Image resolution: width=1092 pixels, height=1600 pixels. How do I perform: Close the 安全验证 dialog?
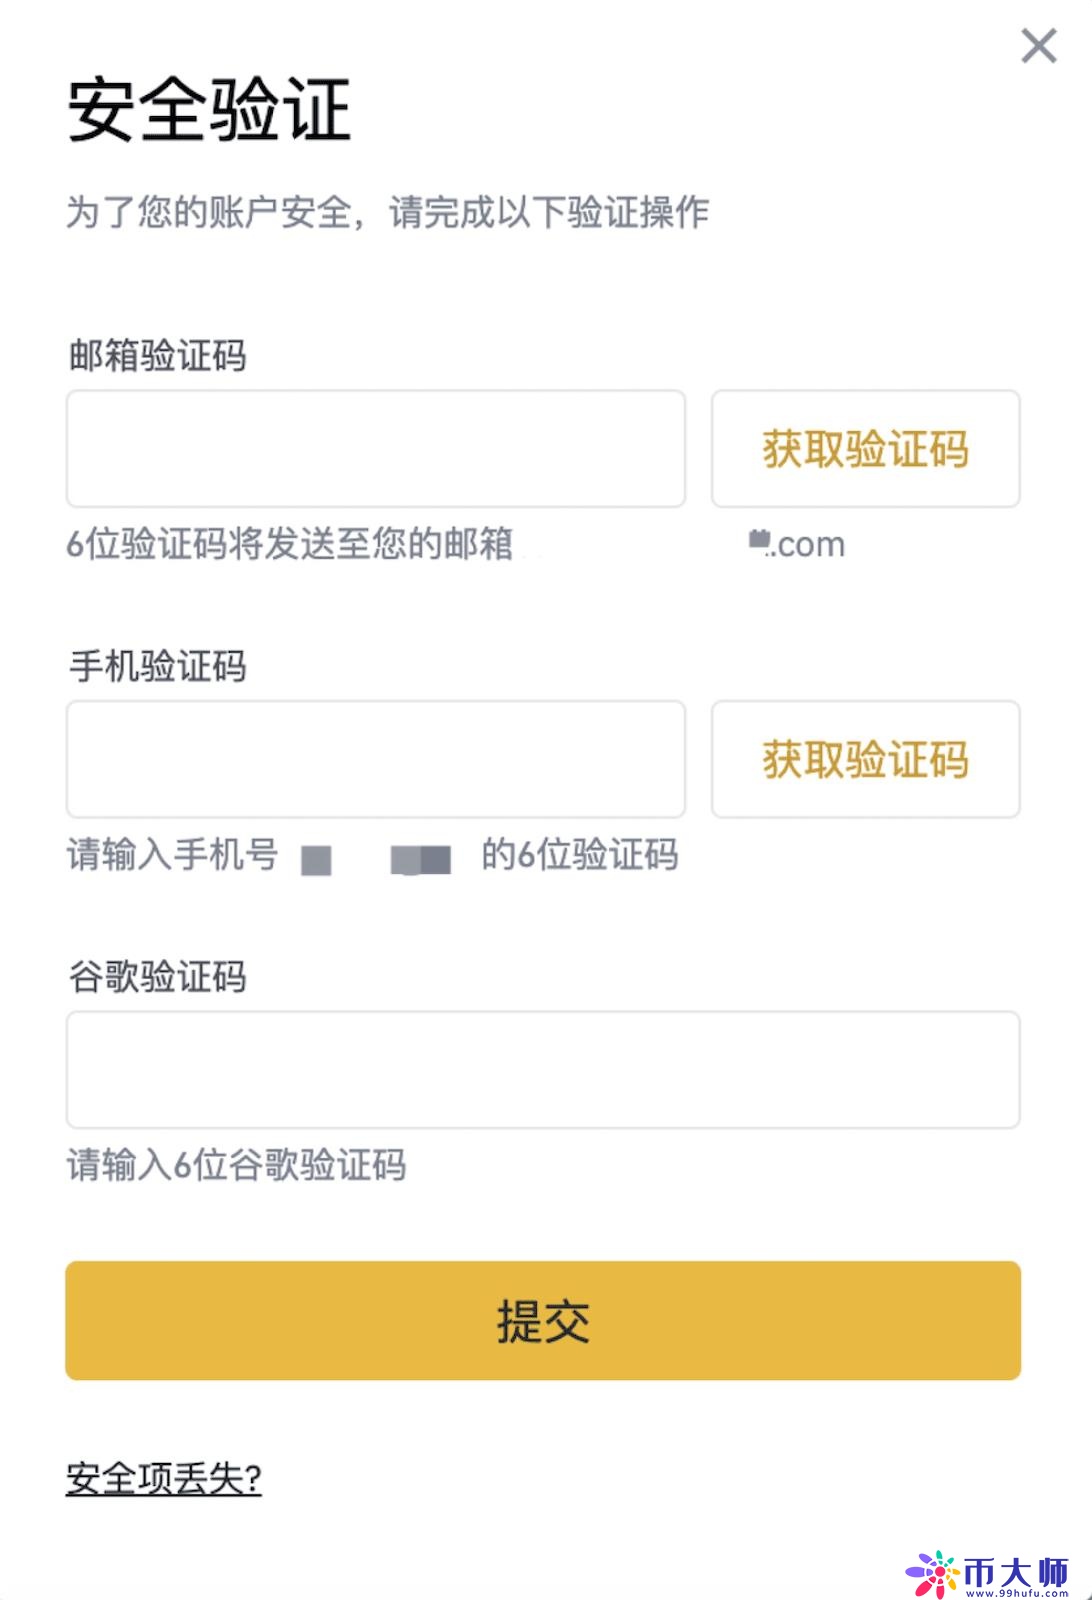coord(1039,46)
